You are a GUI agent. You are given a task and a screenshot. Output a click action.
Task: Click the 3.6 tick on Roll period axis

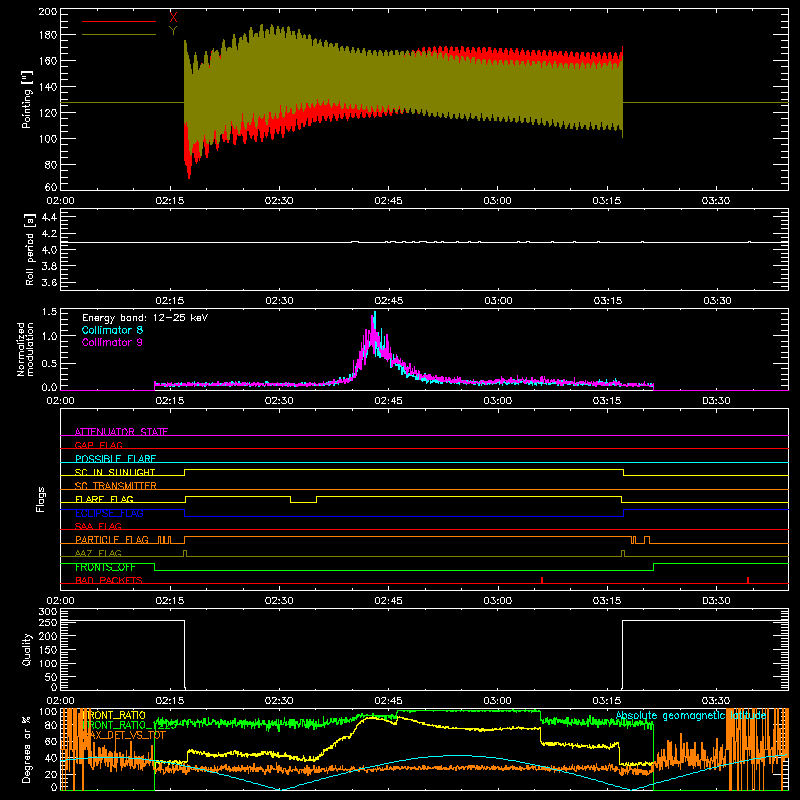point(49,282)
